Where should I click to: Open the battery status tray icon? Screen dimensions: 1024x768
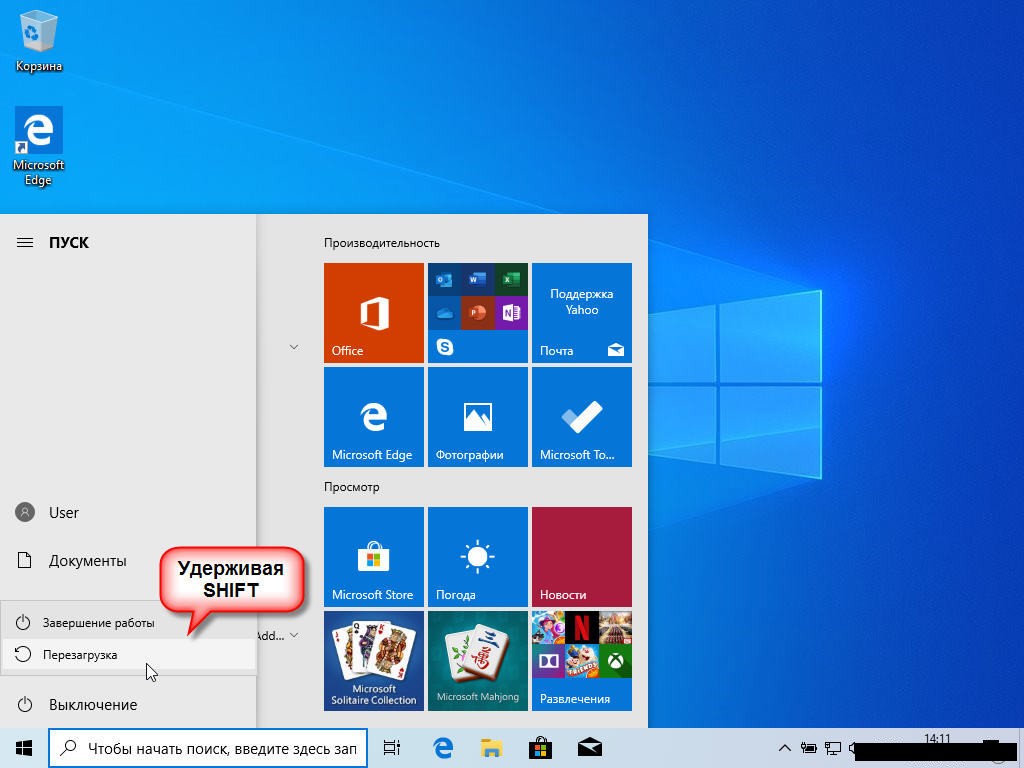(808, 748)
